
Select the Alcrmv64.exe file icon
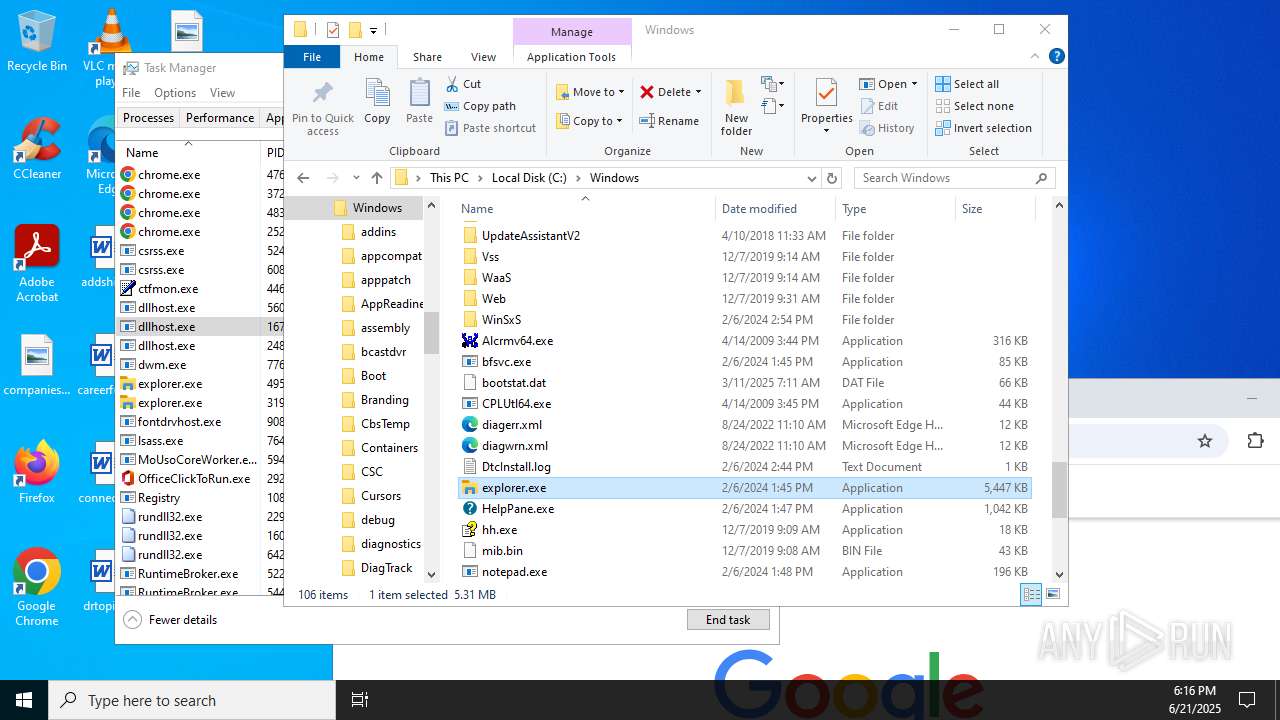pos(470,341)
